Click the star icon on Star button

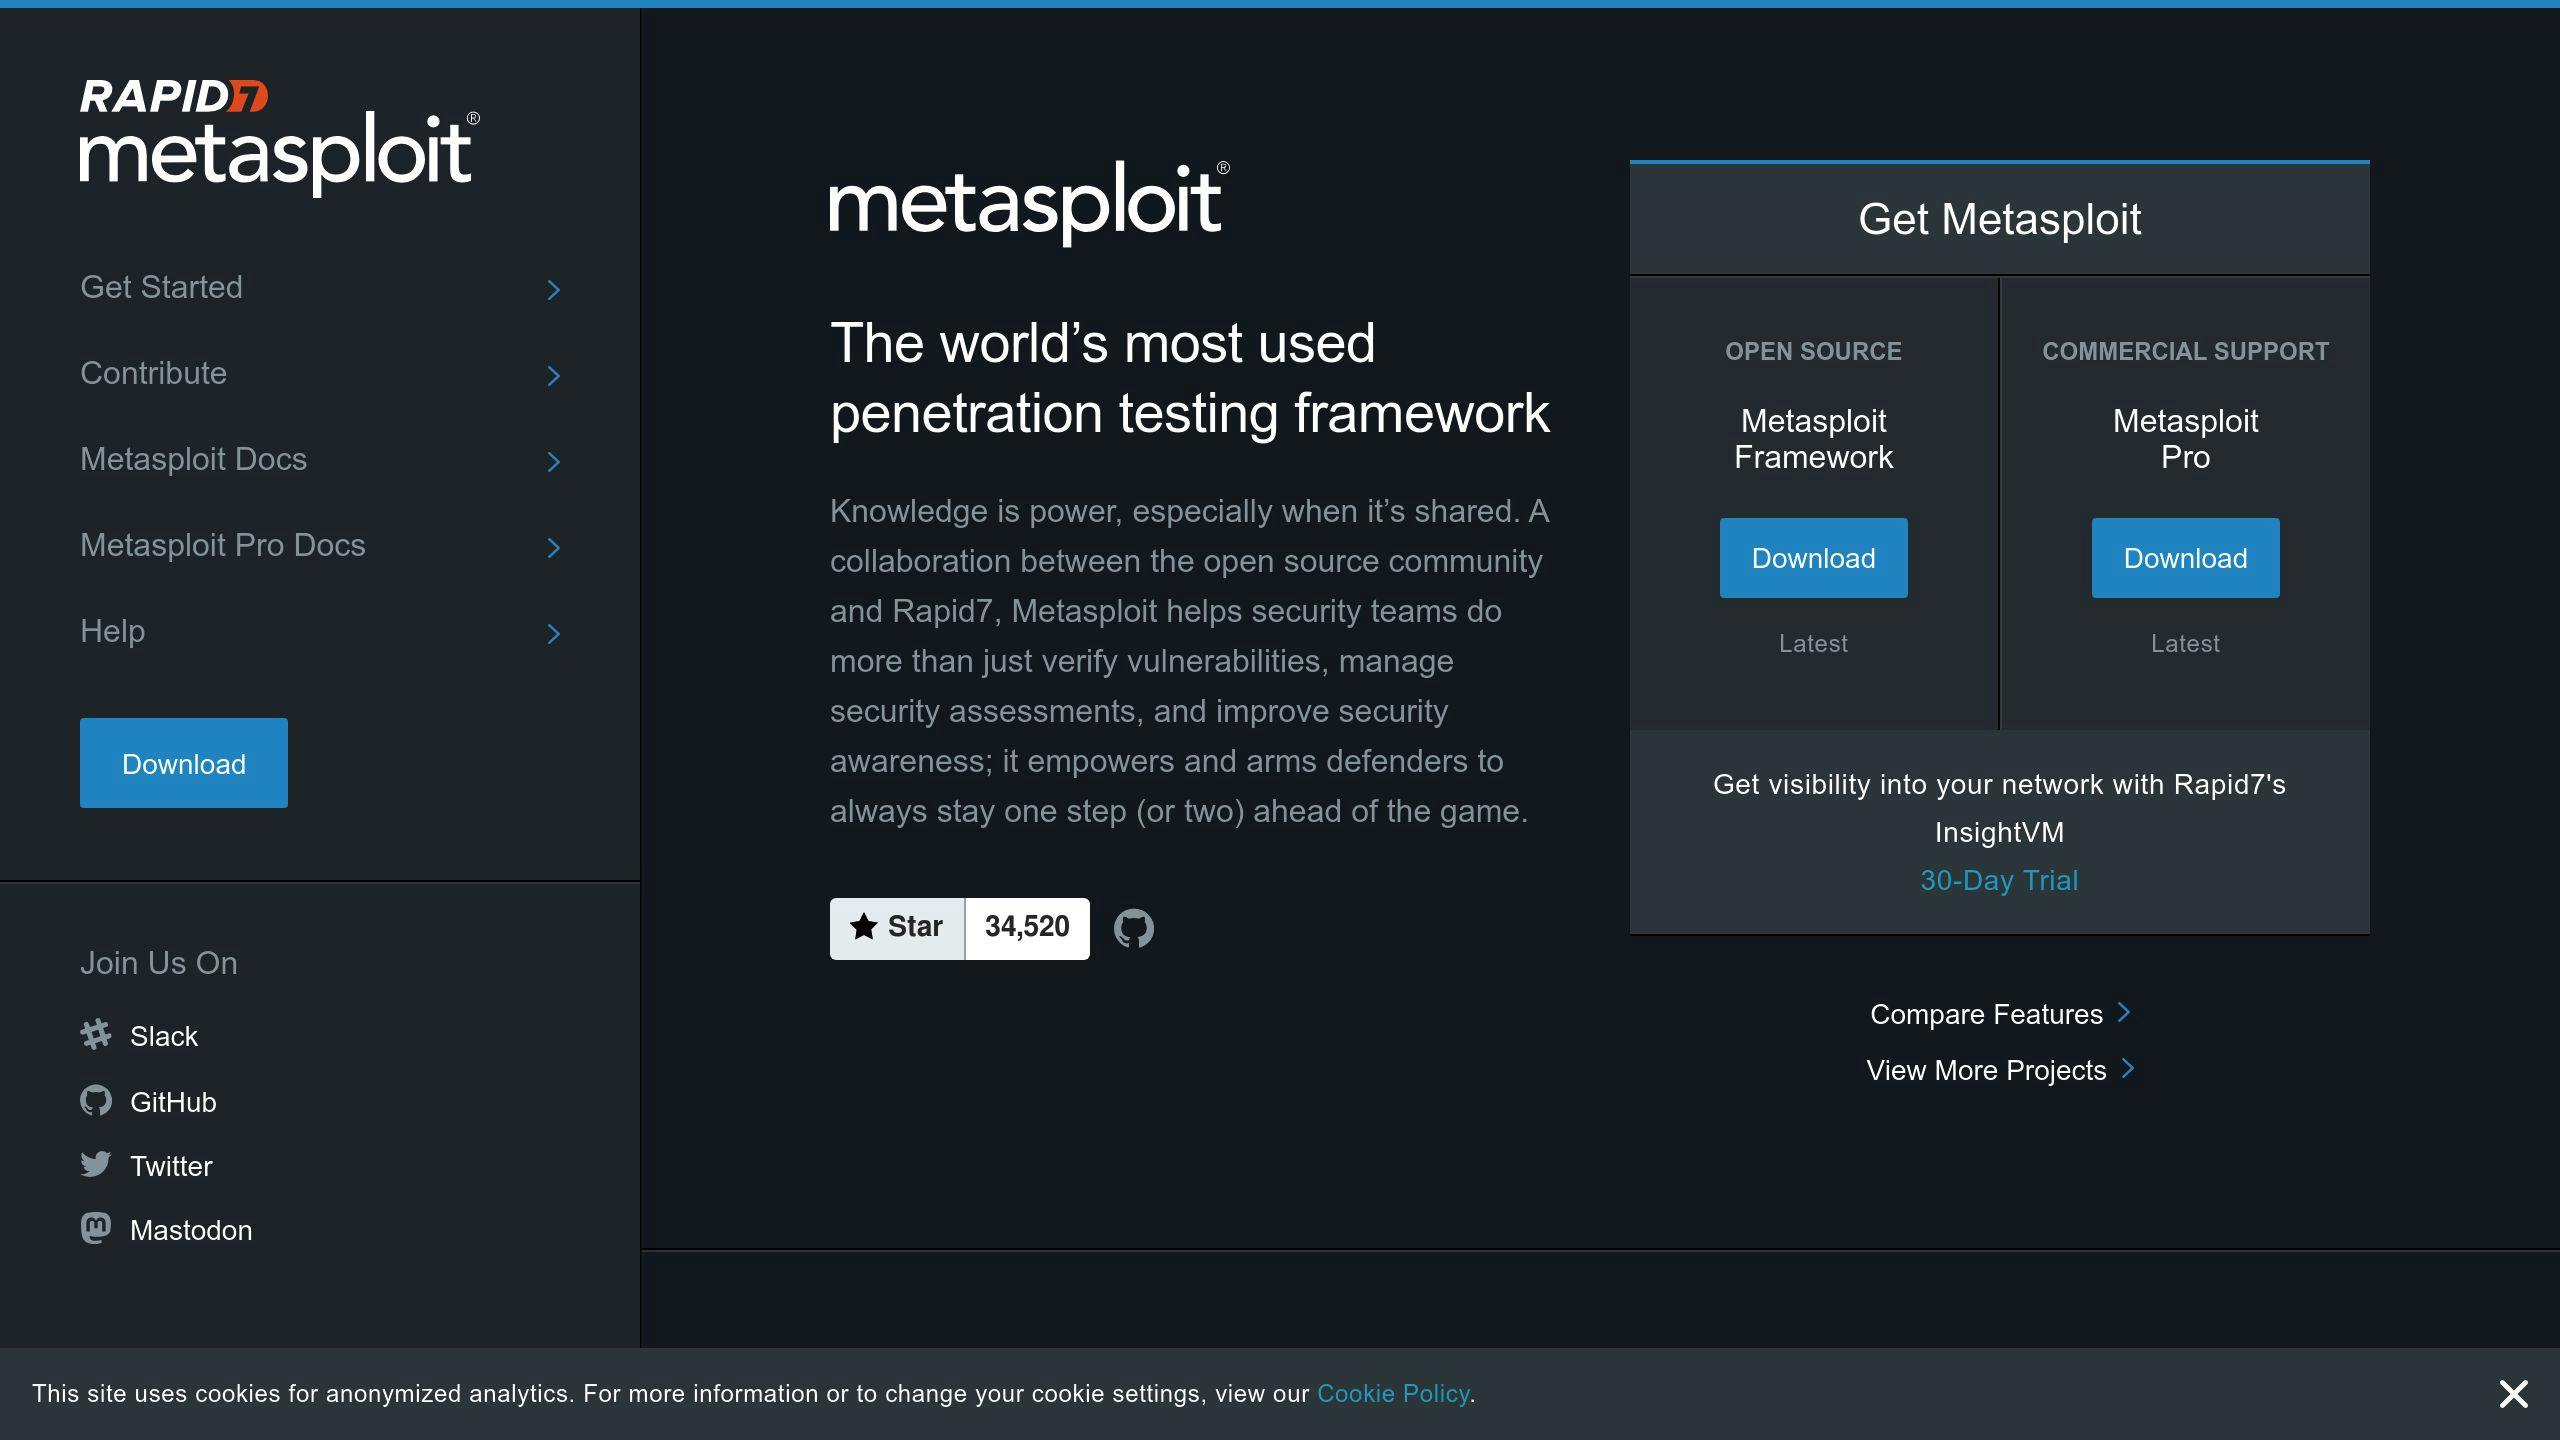(863, 927)
